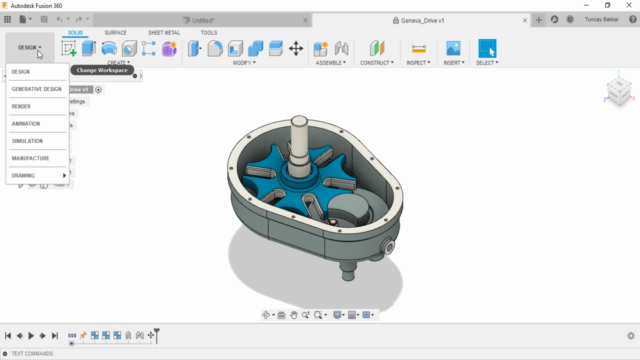Expand the Modify dropdown menu

coord(244,62)
